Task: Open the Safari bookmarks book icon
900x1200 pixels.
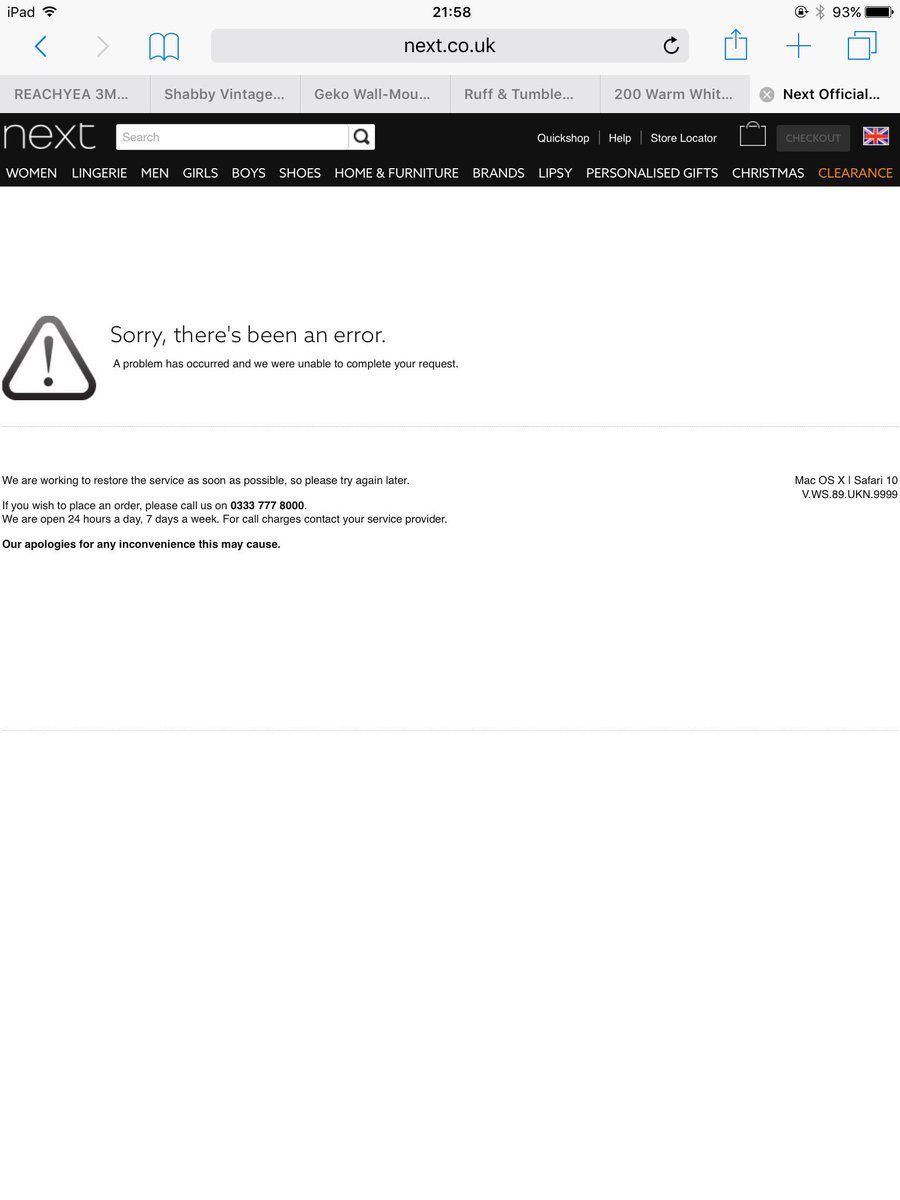Action: [x=164, y=46]
